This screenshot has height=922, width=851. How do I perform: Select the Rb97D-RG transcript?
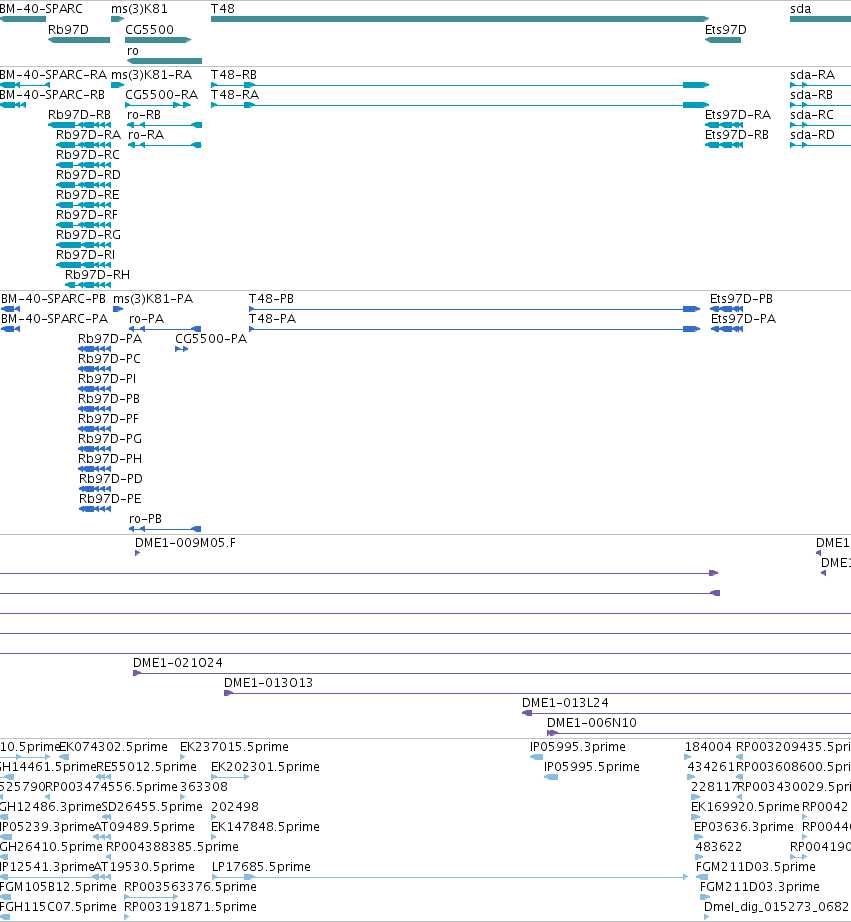[88, 235]
